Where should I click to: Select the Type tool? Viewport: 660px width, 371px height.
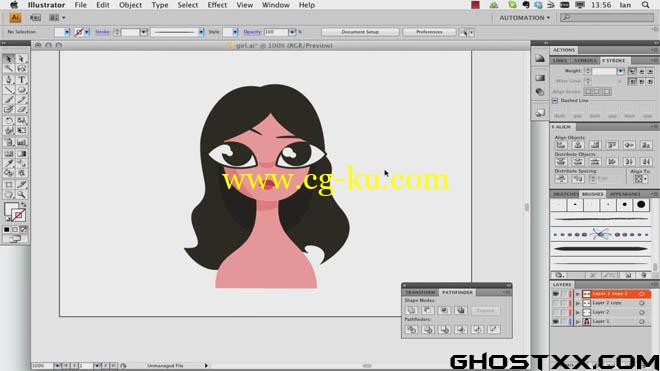tap(22, 80)
